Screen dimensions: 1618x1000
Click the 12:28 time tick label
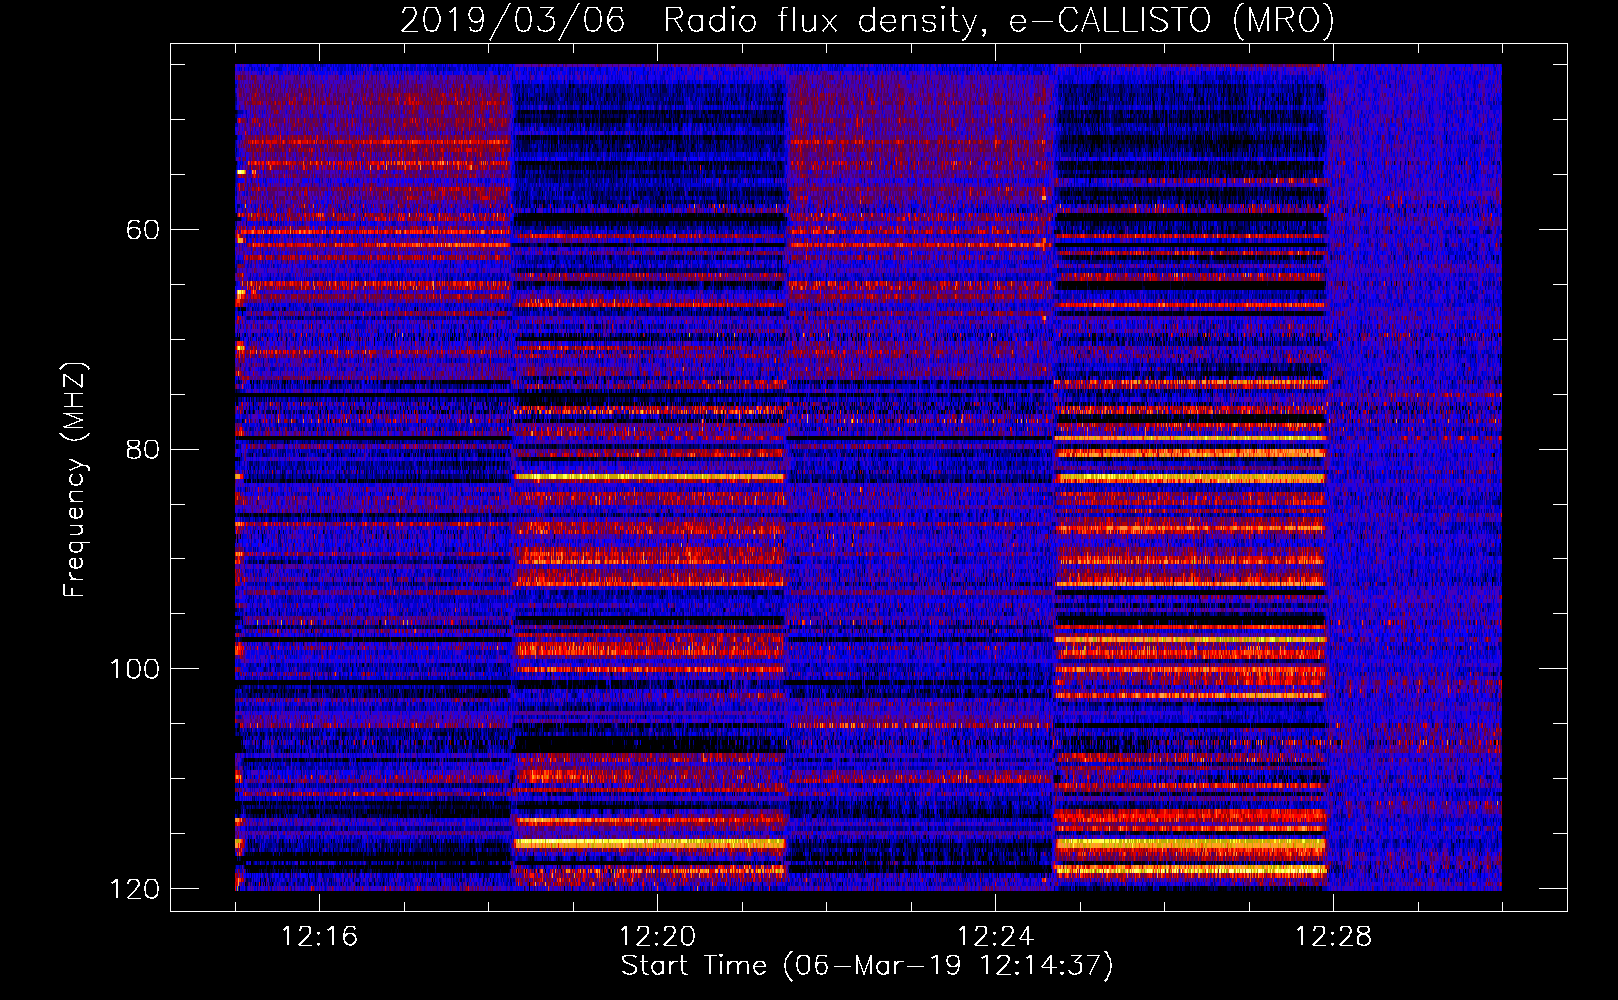1333,937
